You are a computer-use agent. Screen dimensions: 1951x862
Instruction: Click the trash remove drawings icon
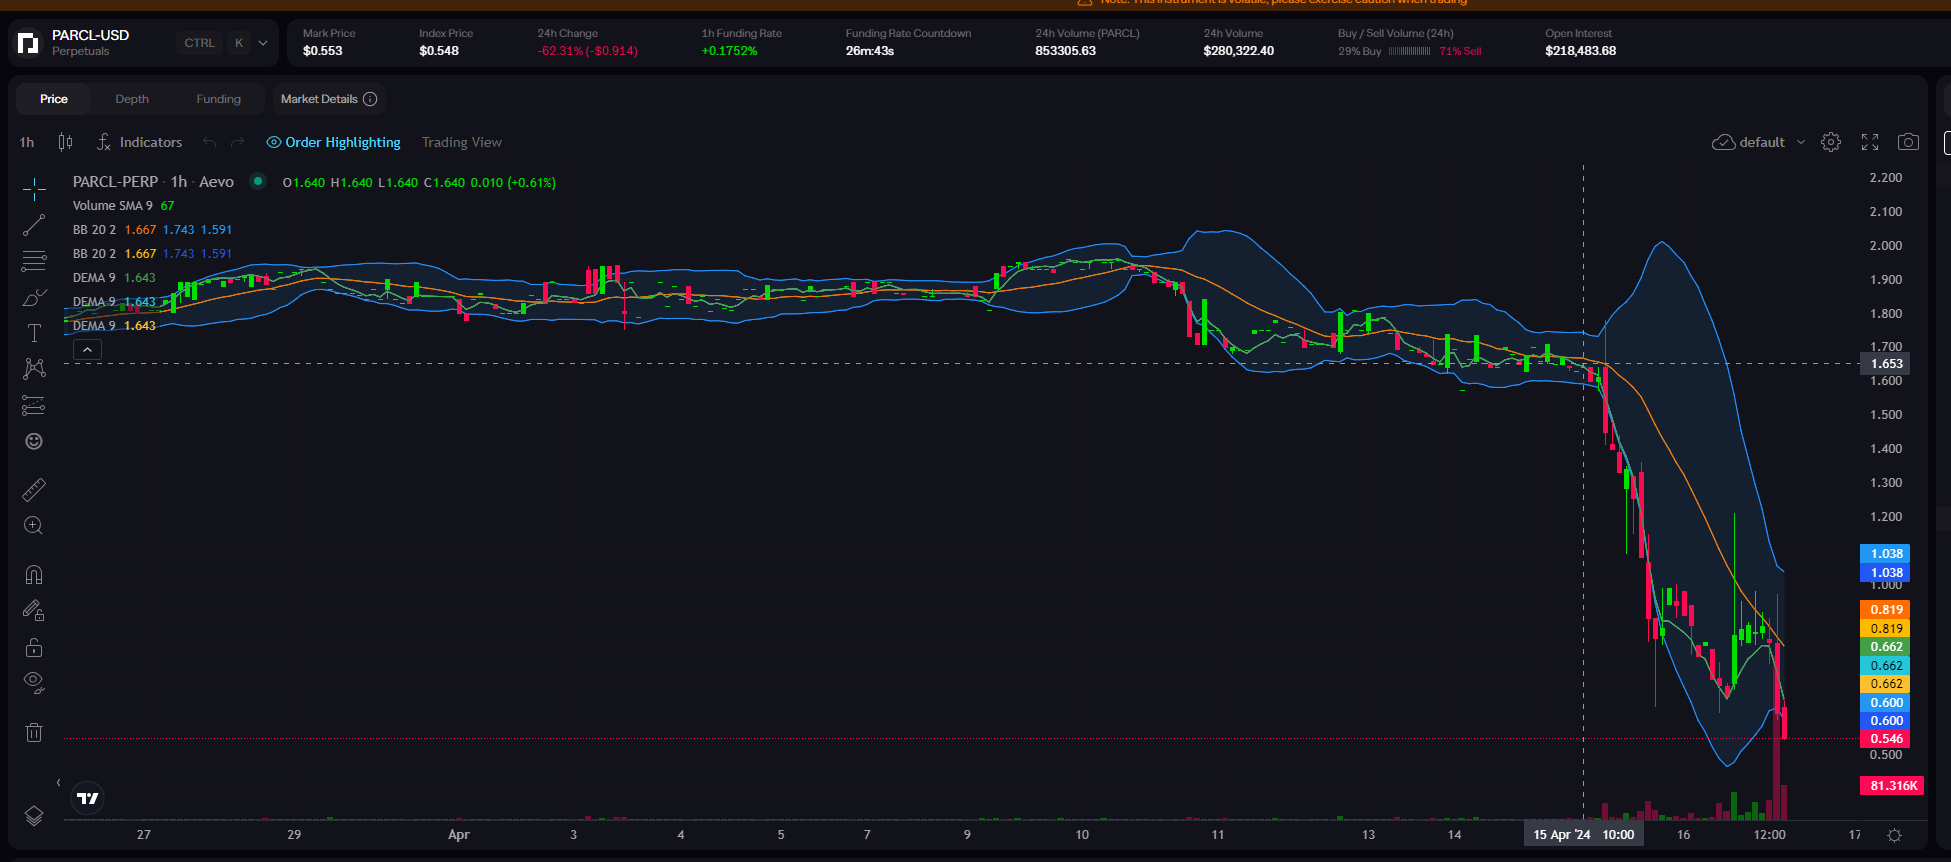point(34,733)
